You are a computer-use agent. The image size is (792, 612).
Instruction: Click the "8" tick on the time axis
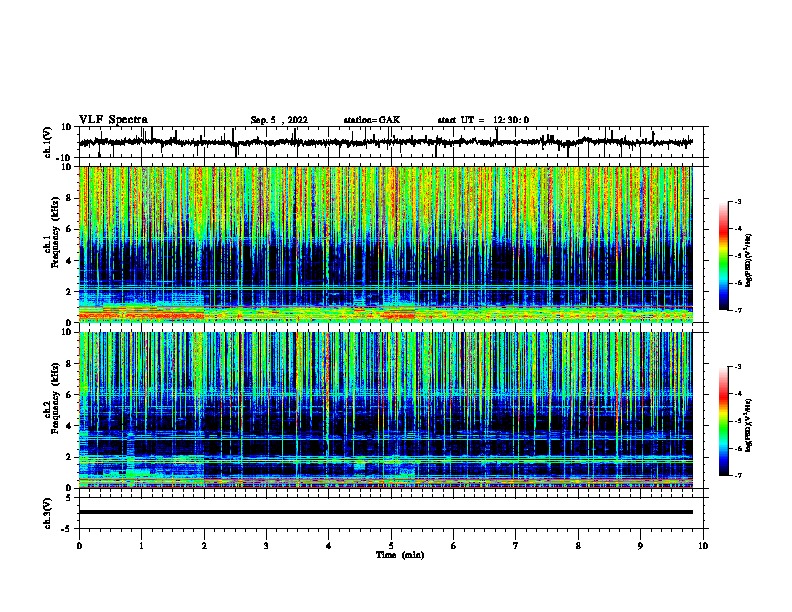pos(578,546)
